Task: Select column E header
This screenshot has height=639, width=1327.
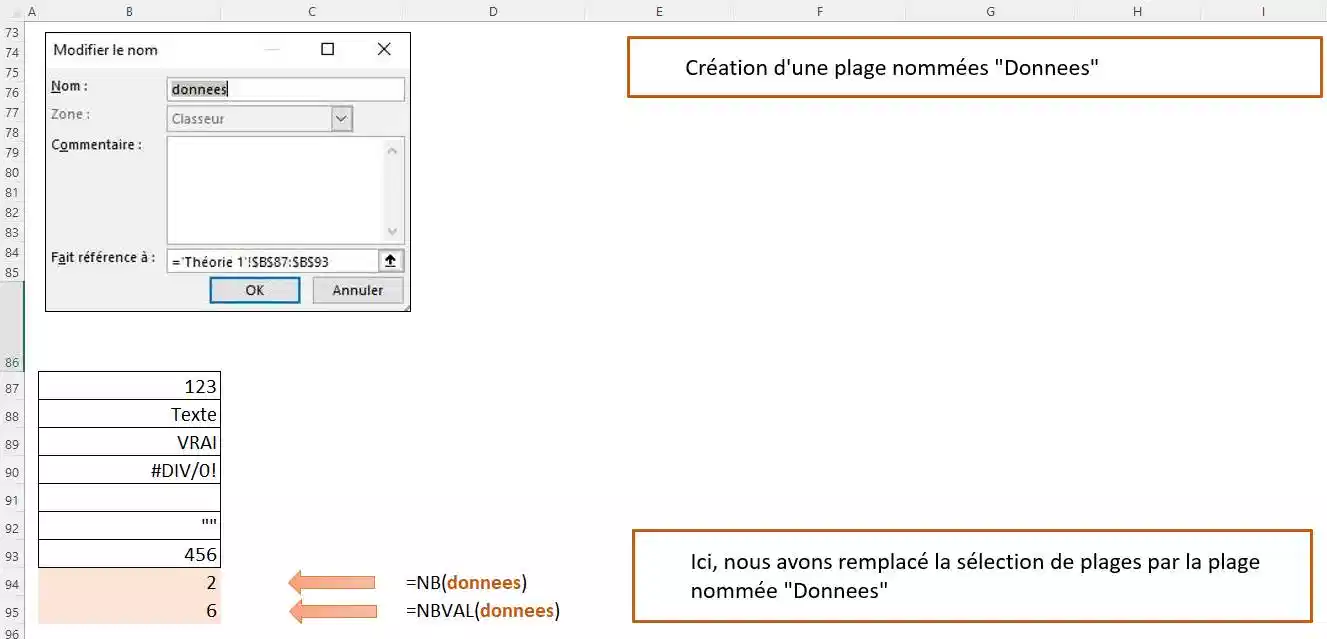Action: click(x=659, y=11)
